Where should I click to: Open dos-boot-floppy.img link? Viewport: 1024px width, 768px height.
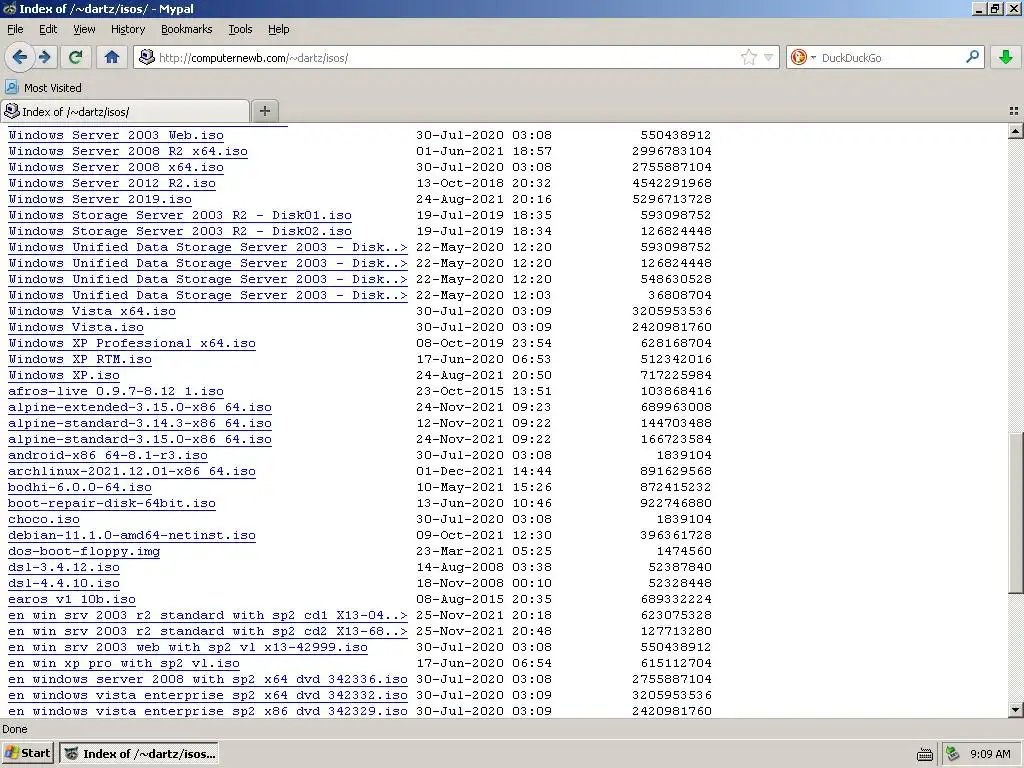click(x=84, y=551)
